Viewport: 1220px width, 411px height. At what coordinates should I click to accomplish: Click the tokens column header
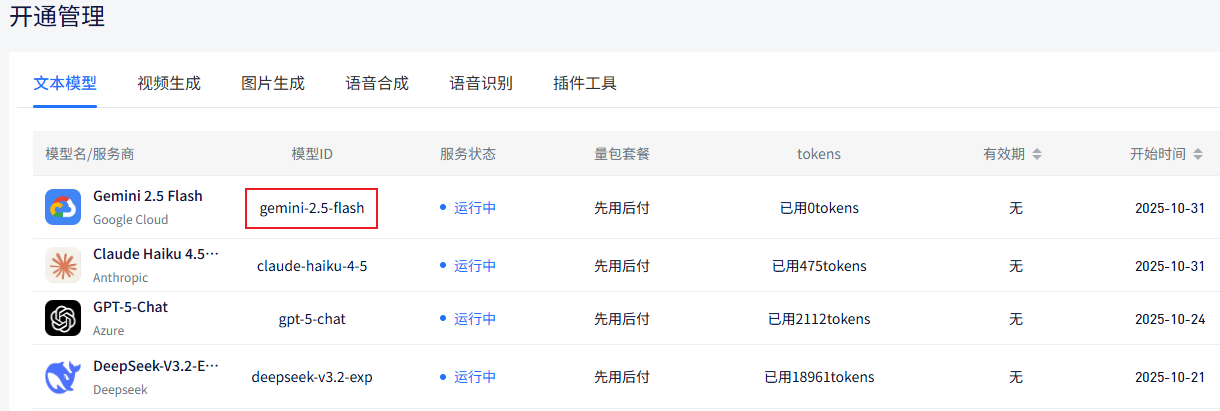click(819, 154)
